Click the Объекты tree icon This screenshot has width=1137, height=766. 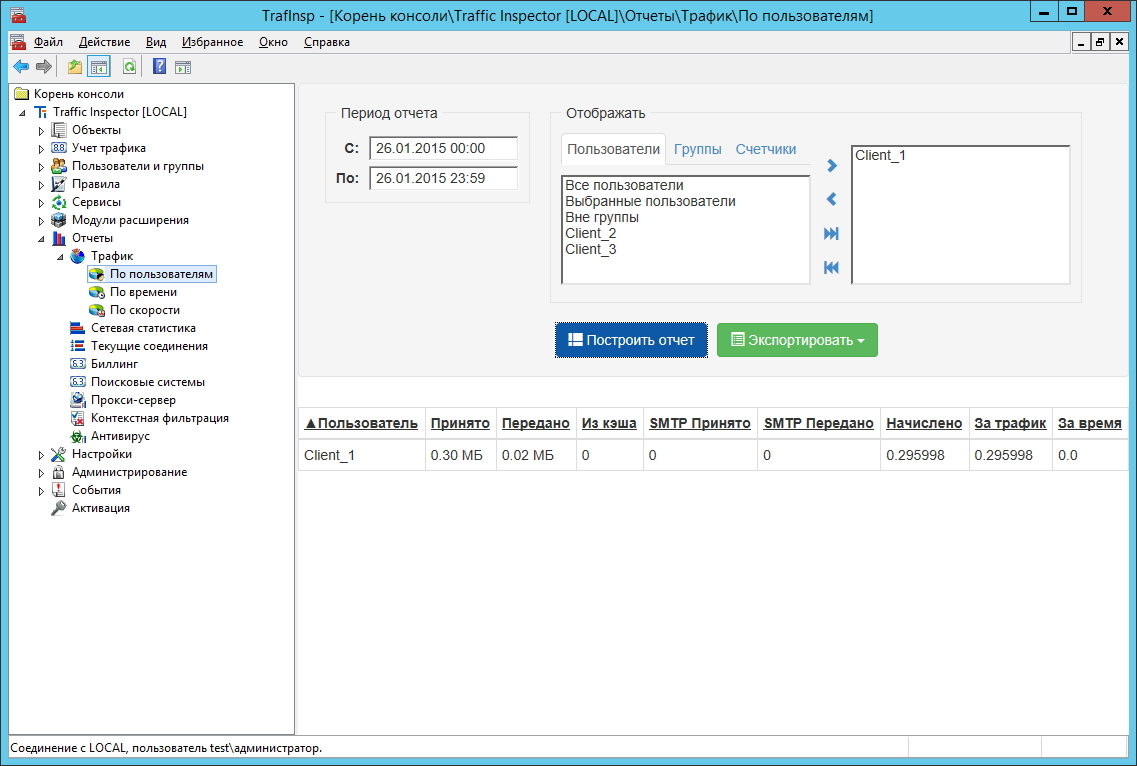[x=59, y=130]
